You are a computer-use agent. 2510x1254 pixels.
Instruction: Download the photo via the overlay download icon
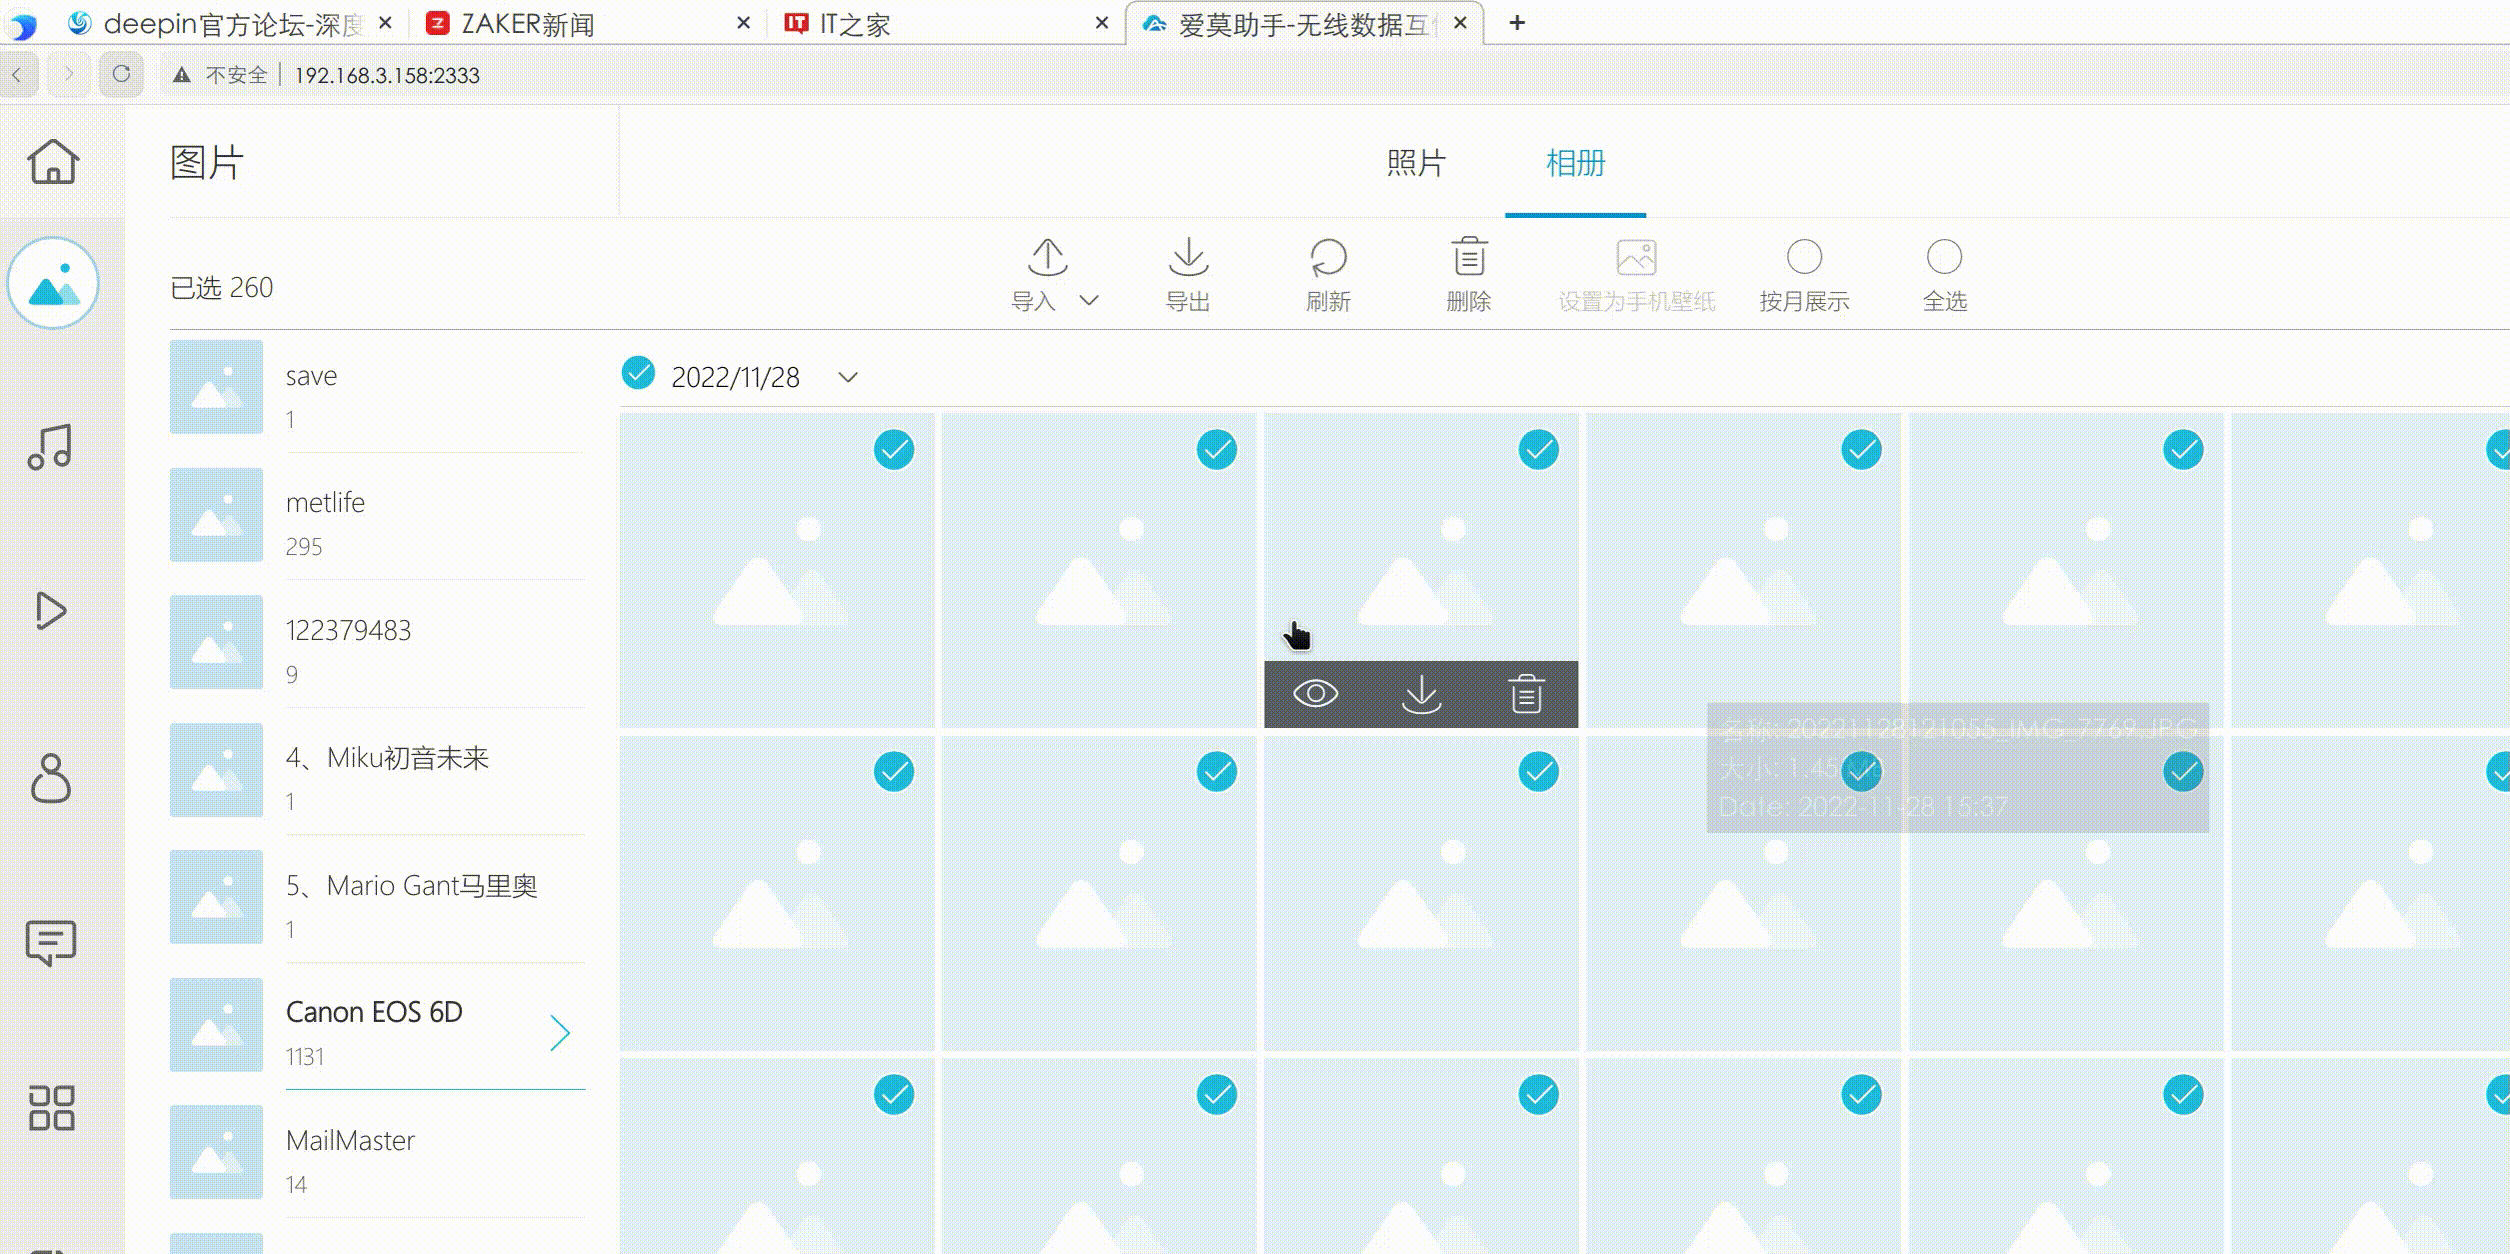tap(1422, 694)
